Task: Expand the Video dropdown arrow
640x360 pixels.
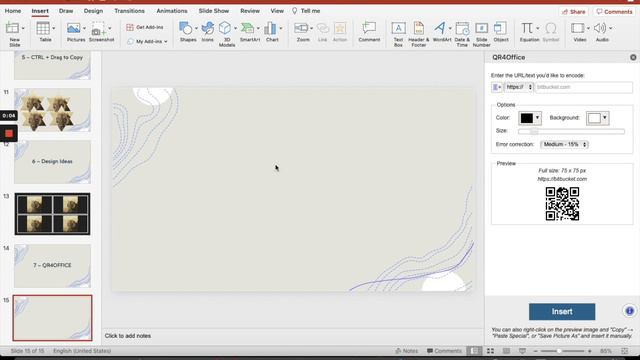Action: click(588, 28)
